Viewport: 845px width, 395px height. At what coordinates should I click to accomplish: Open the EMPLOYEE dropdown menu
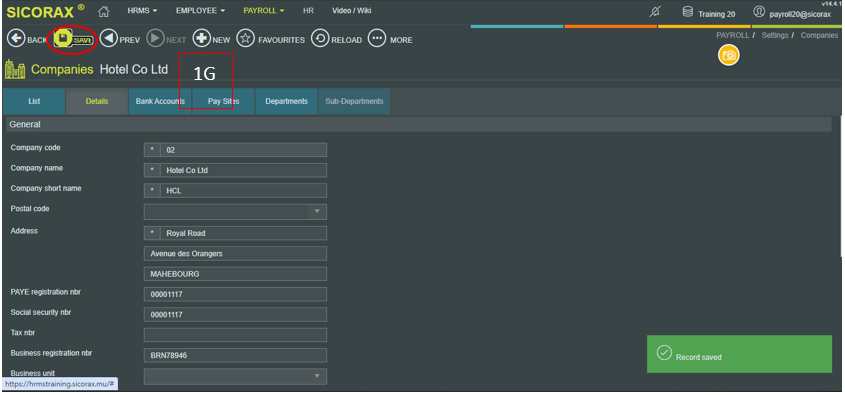tap(200, 11)
